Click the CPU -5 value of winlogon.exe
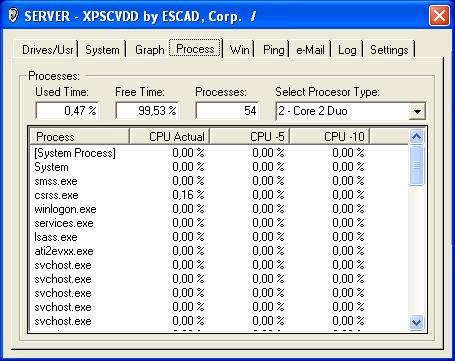The width and height of the screenshot is (455, 361). coord(268,209)
